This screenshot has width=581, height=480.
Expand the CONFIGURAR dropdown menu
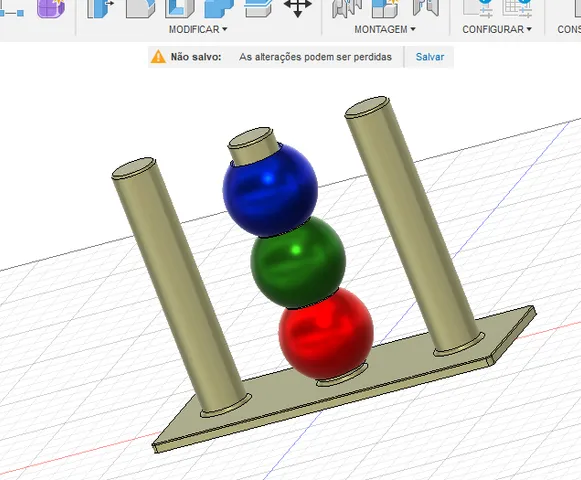coord(497,29)
